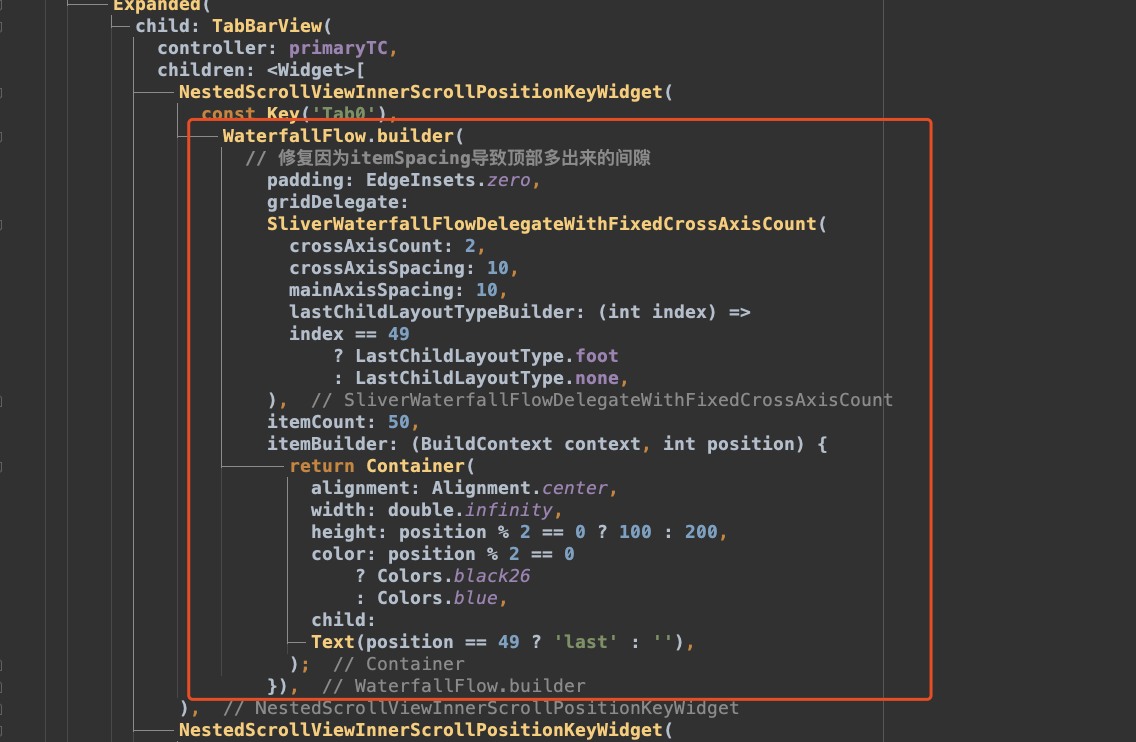This screenshot has height=742, width=1136.
Task: Select double.infinity value
Action: pyautogui.click(x=470, y=510)
